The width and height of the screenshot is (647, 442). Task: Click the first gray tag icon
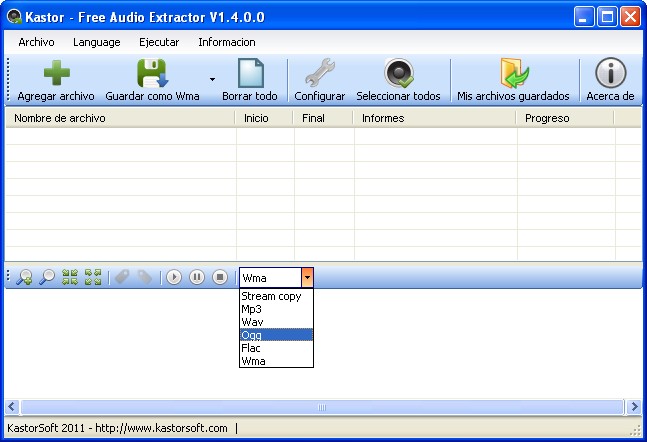tap(122, 277)
